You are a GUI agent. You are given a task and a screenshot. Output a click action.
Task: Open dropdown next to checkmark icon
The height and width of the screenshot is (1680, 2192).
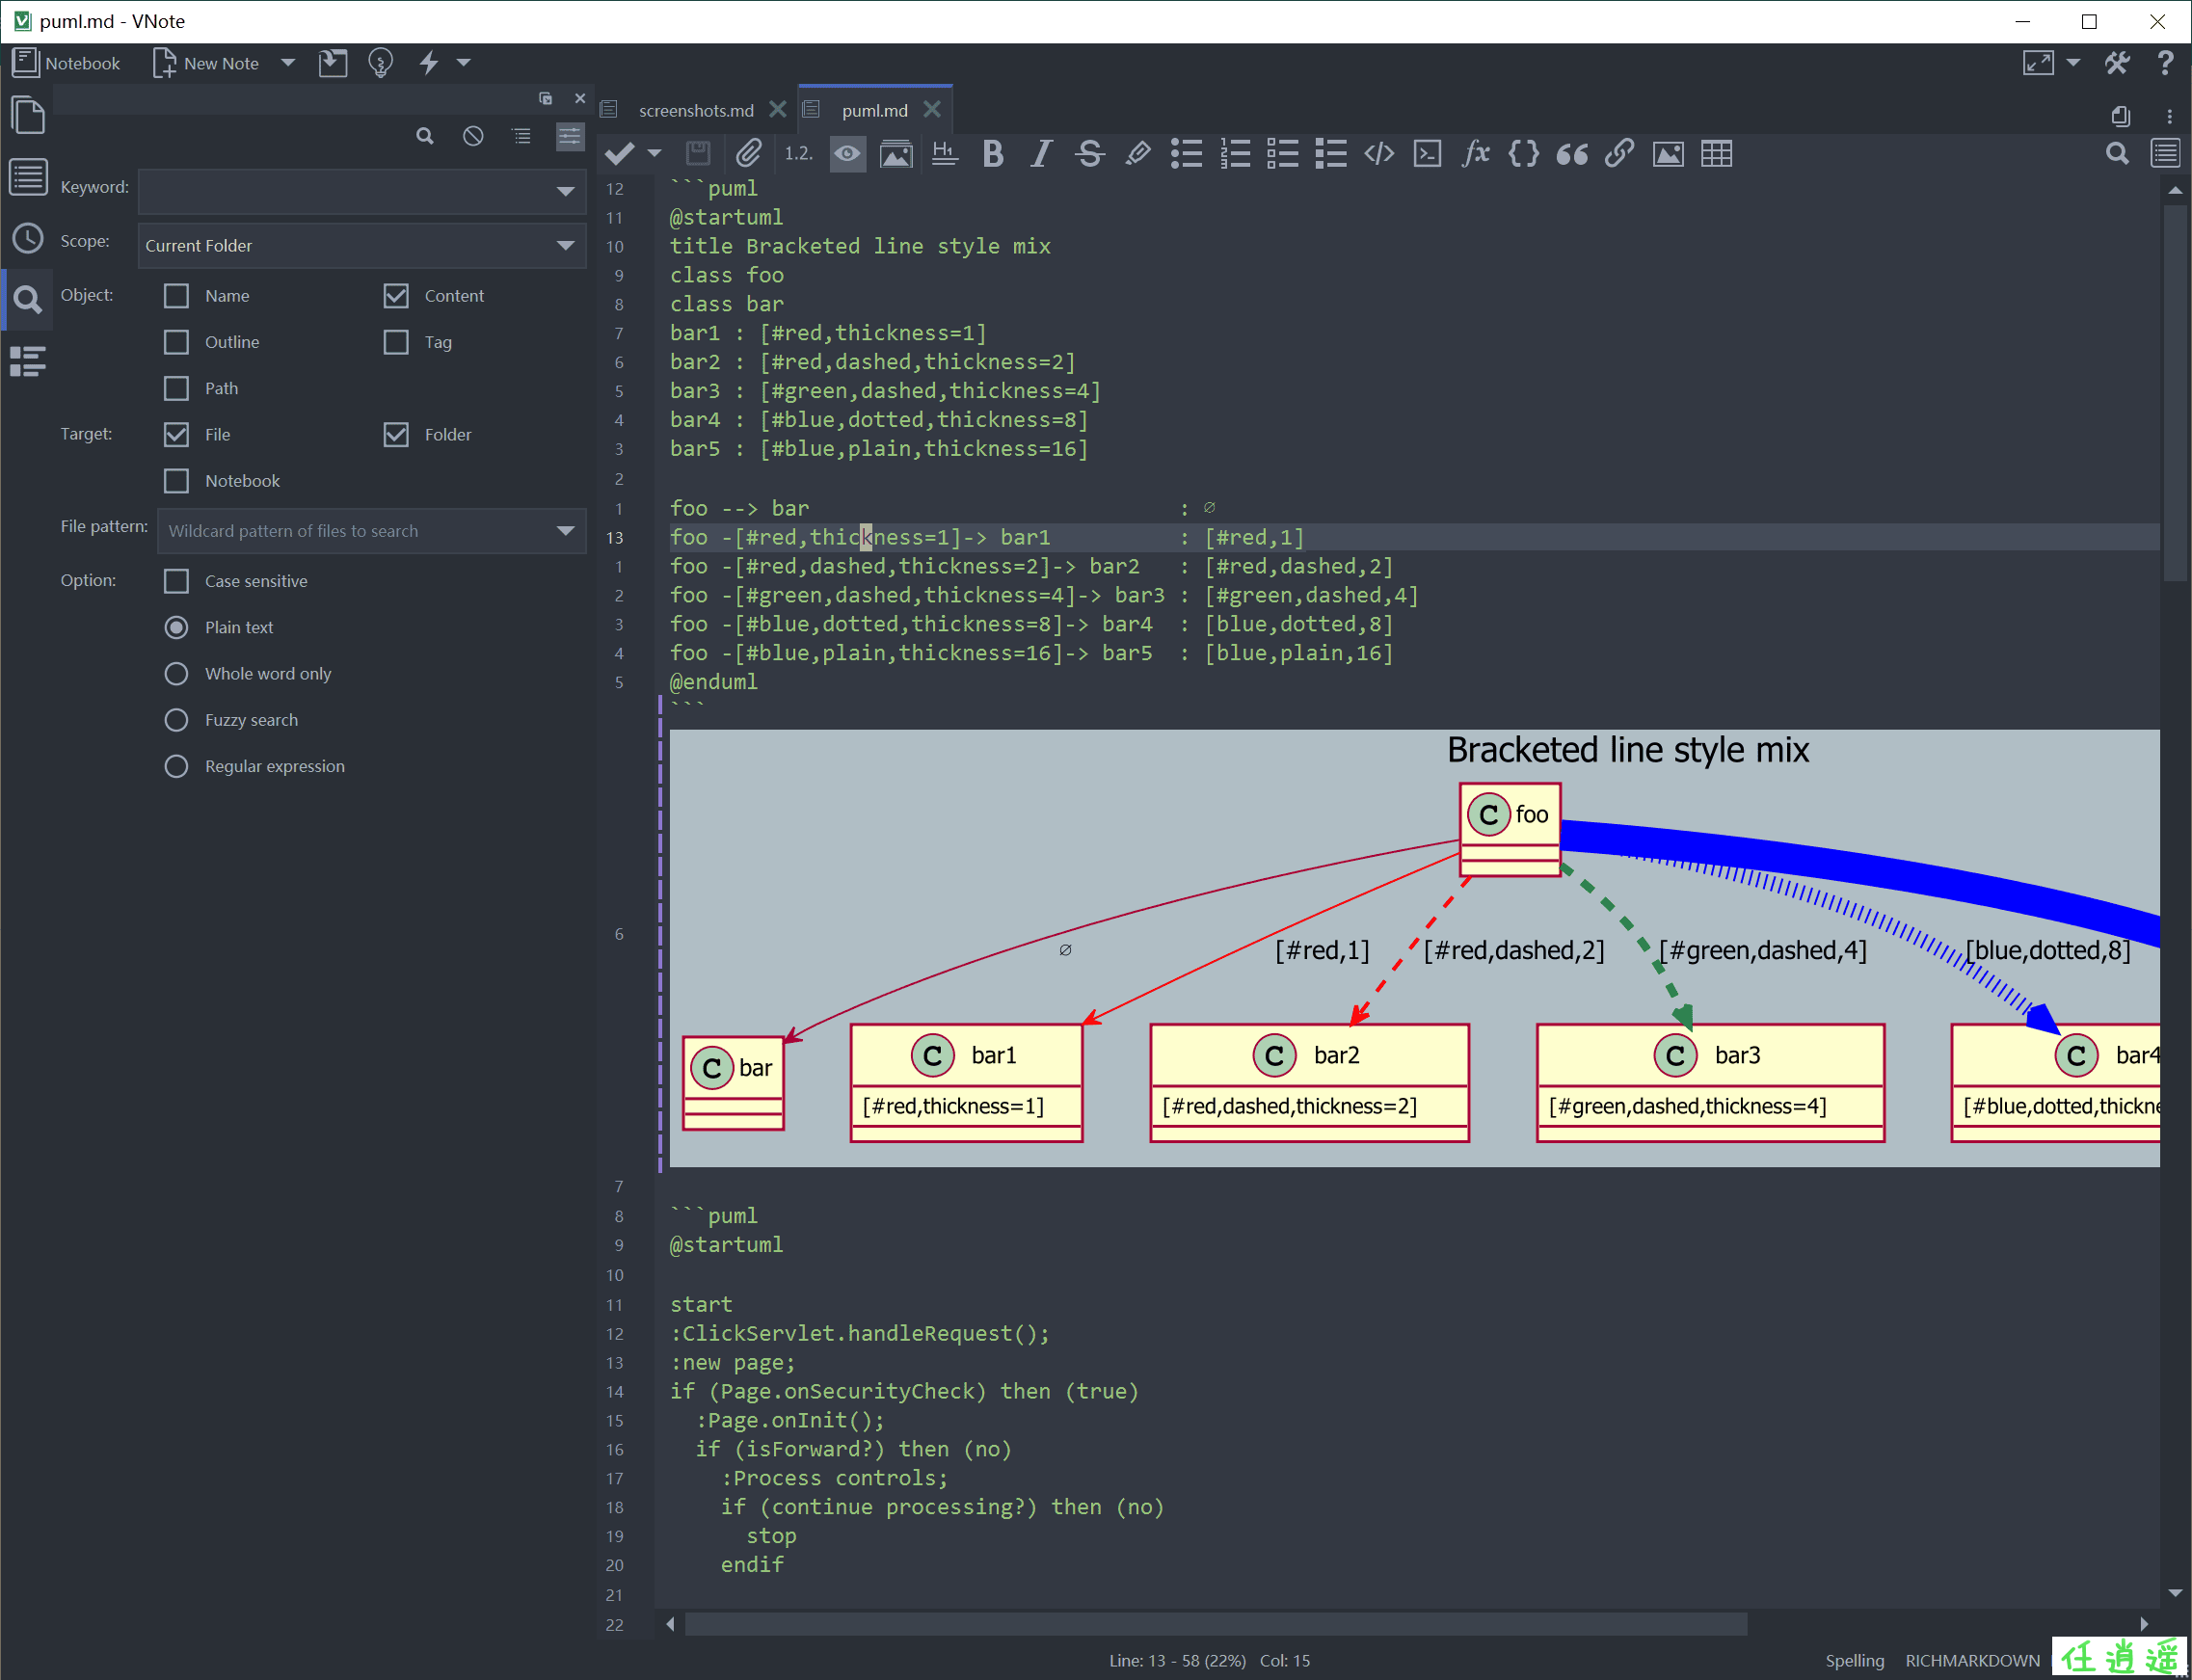[x=654, y=154]
